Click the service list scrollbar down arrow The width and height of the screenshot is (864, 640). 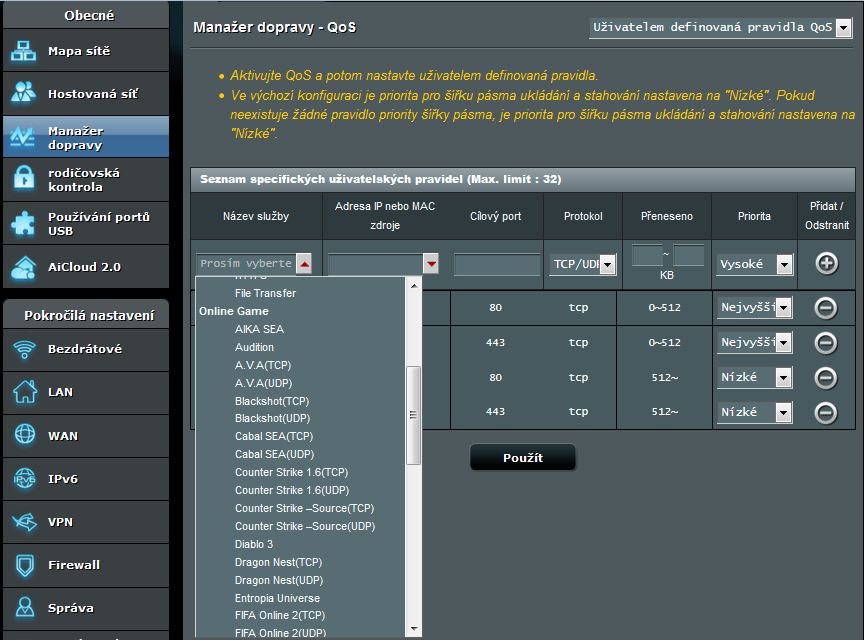pyautogui.click(x=414, y=629)
